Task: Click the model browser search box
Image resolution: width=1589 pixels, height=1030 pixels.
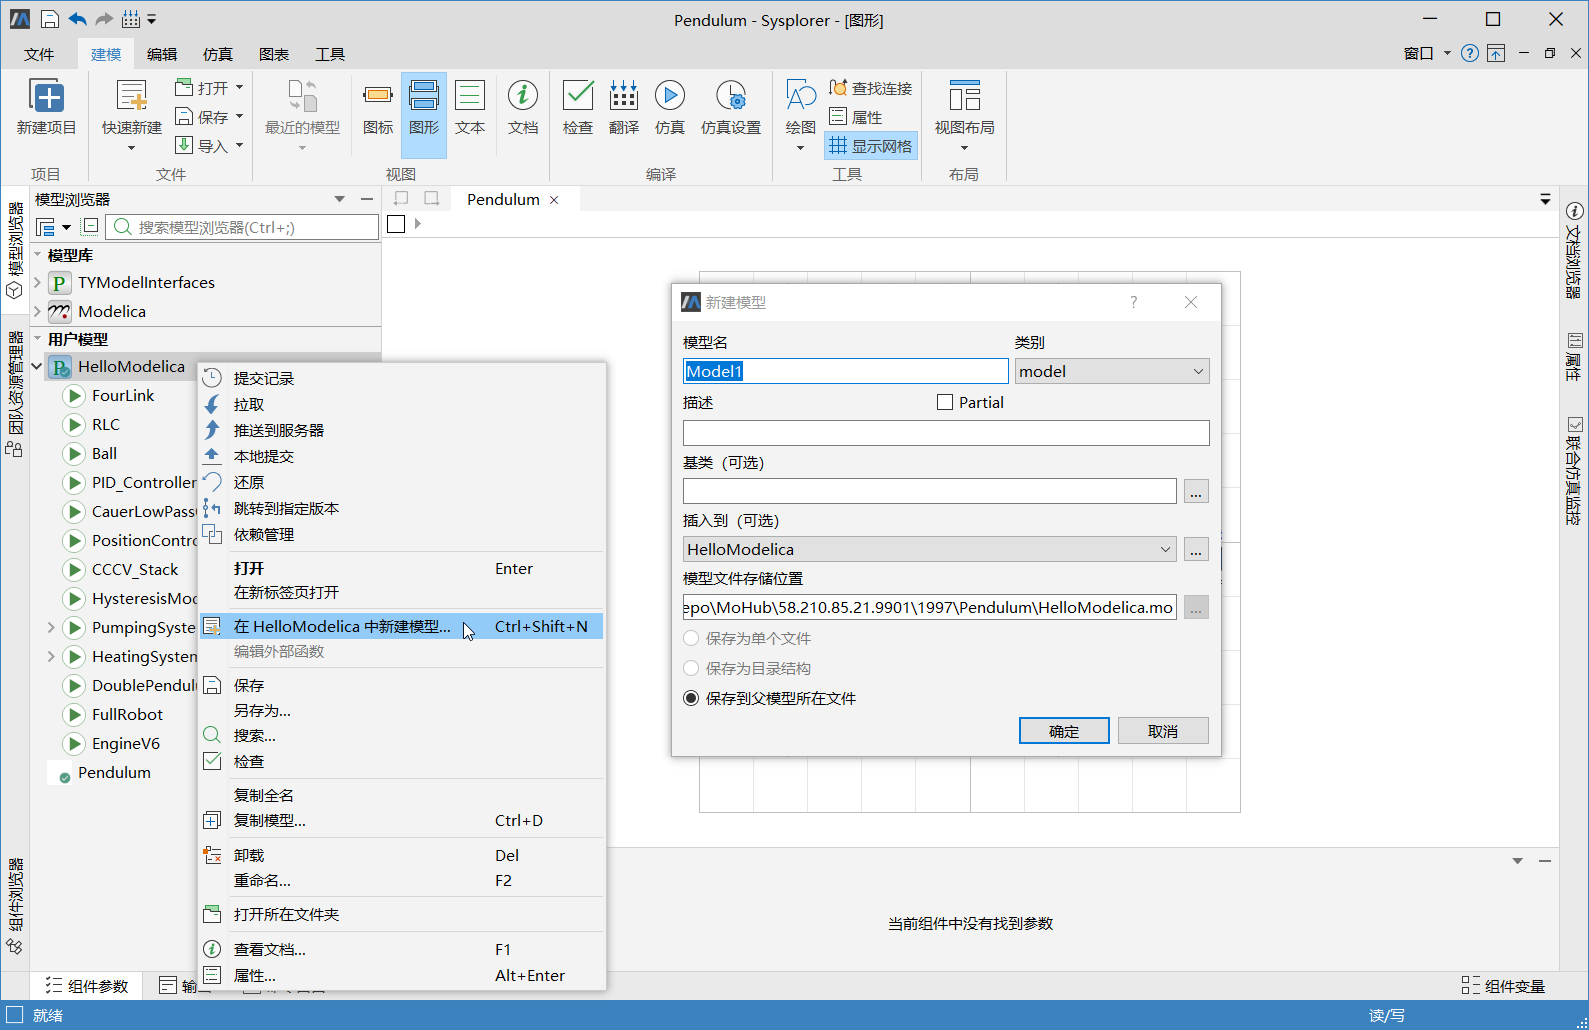Action: 242,227
